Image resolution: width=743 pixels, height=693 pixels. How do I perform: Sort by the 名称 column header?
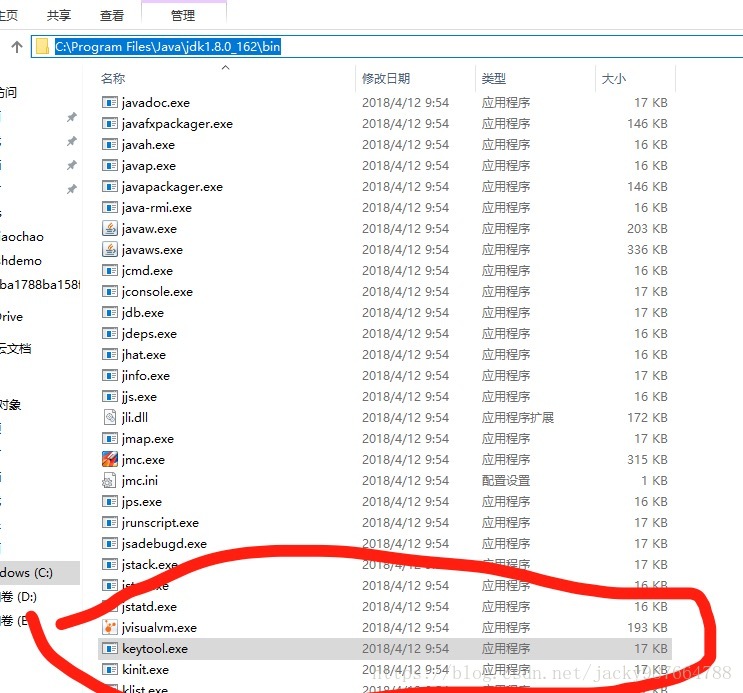pos(113,78)
